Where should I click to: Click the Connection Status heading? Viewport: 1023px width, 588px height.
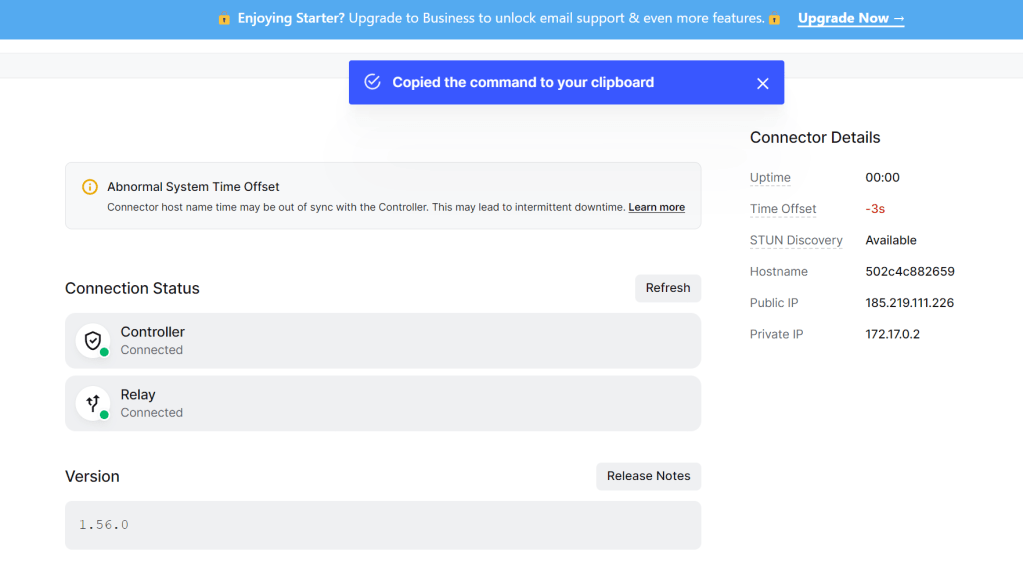click(x=132, y=288)
